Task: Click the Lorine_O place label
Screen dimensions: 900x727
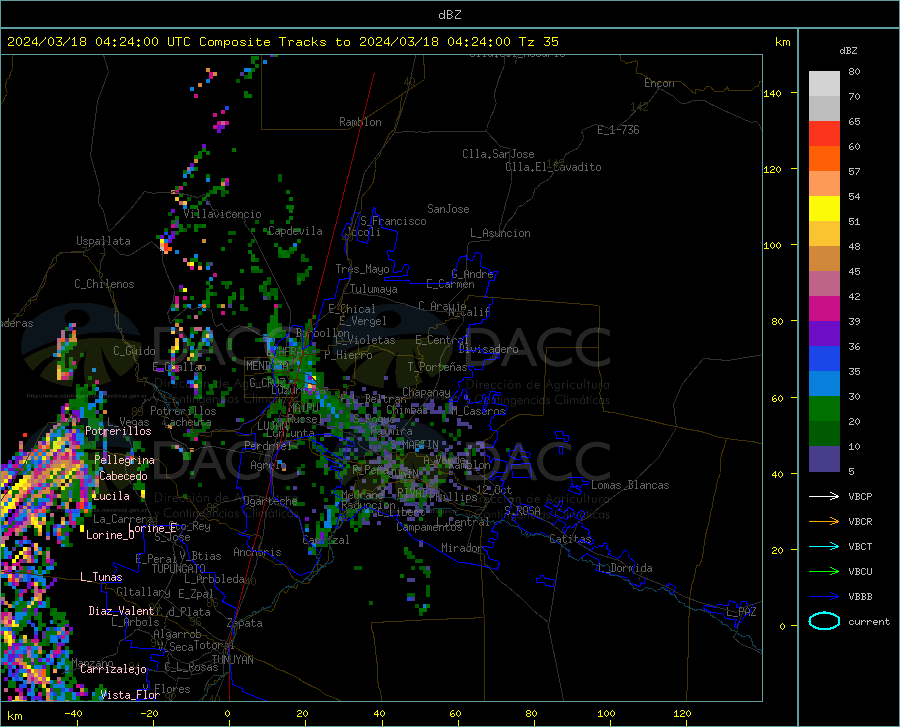Action: click(x=110, y=535)
